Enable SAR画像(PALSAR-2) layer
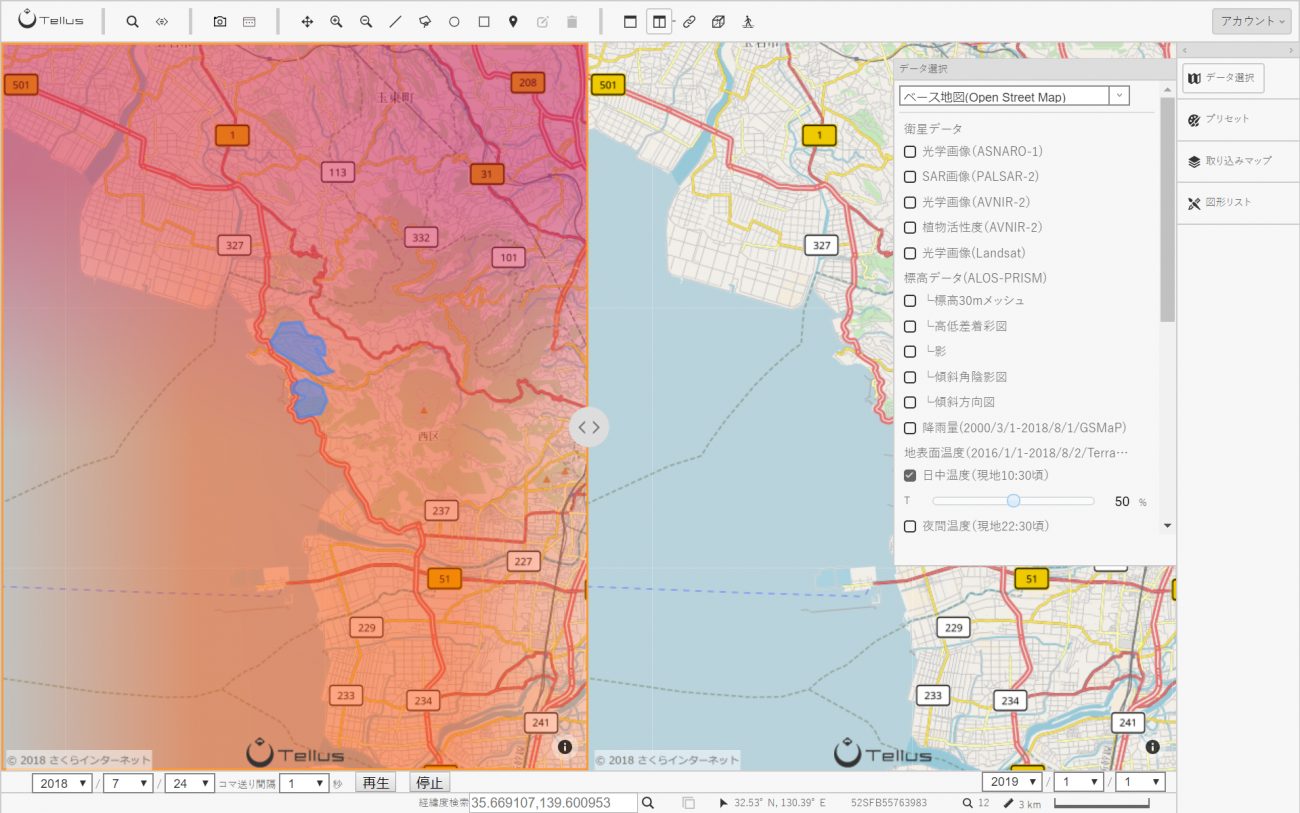1300x813 pixels. tap(910, 177)
